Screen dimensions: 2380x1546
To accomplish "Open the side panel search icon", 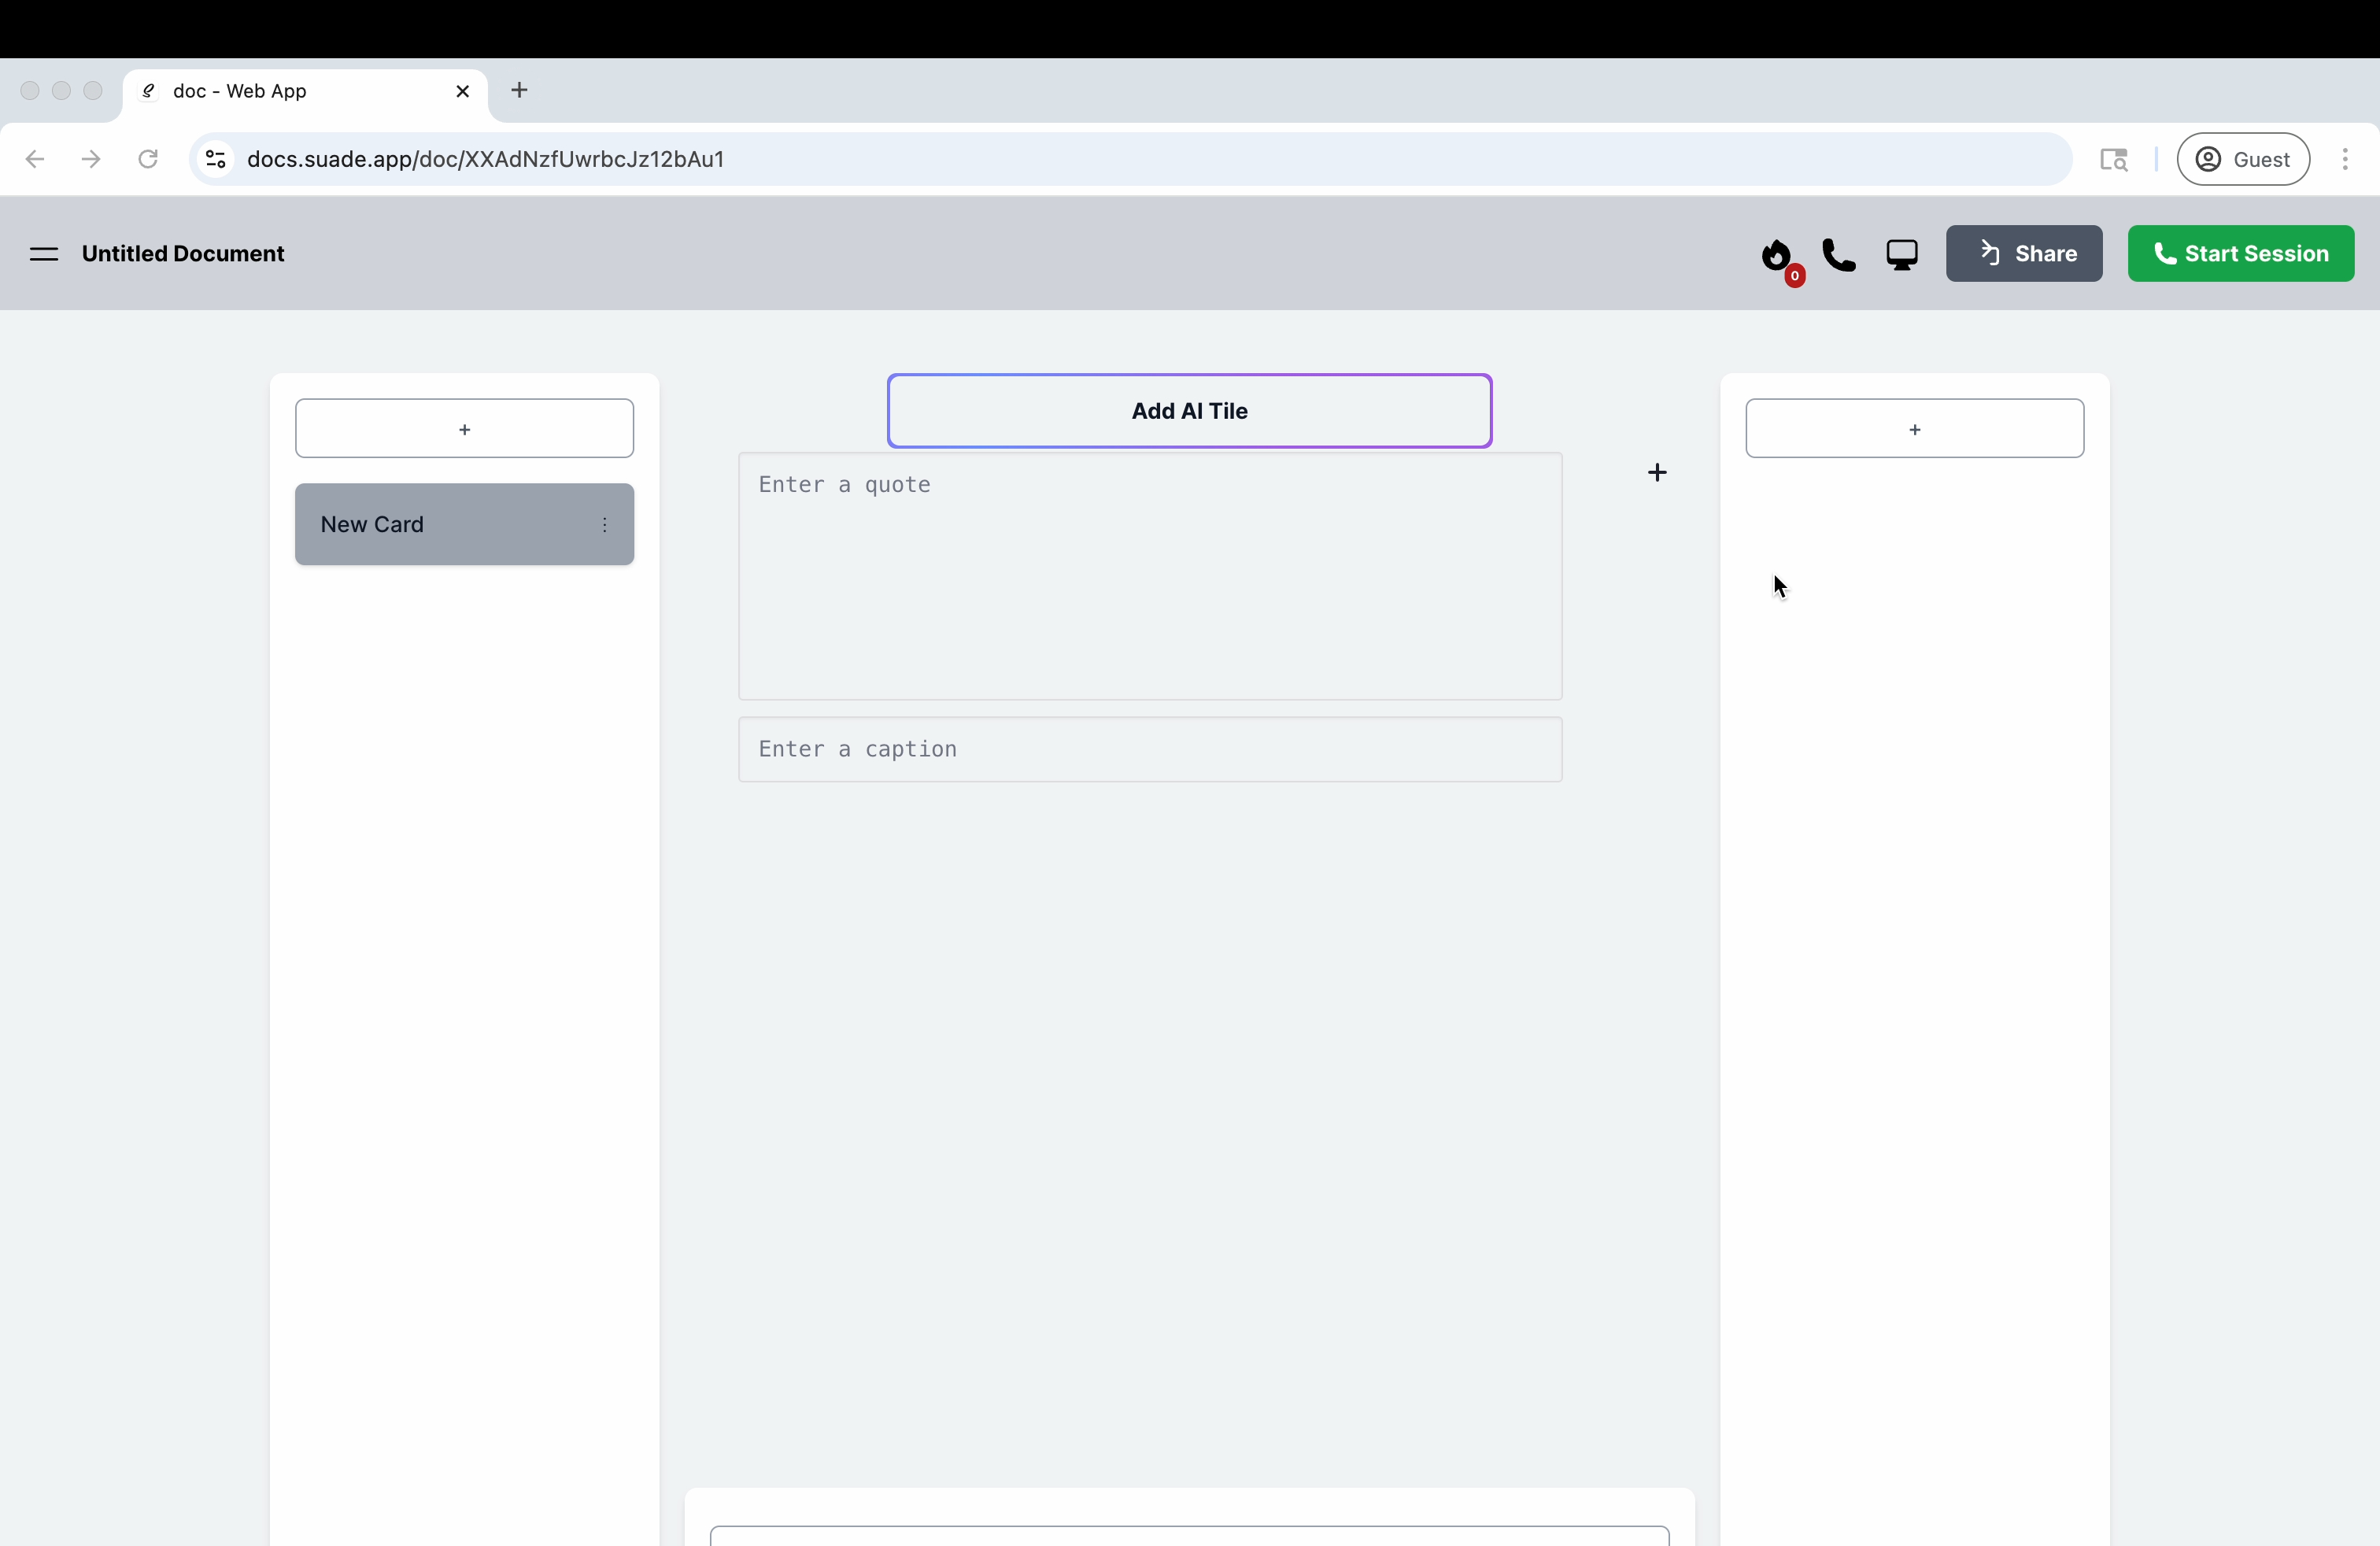I will [x=2114, y=159].
